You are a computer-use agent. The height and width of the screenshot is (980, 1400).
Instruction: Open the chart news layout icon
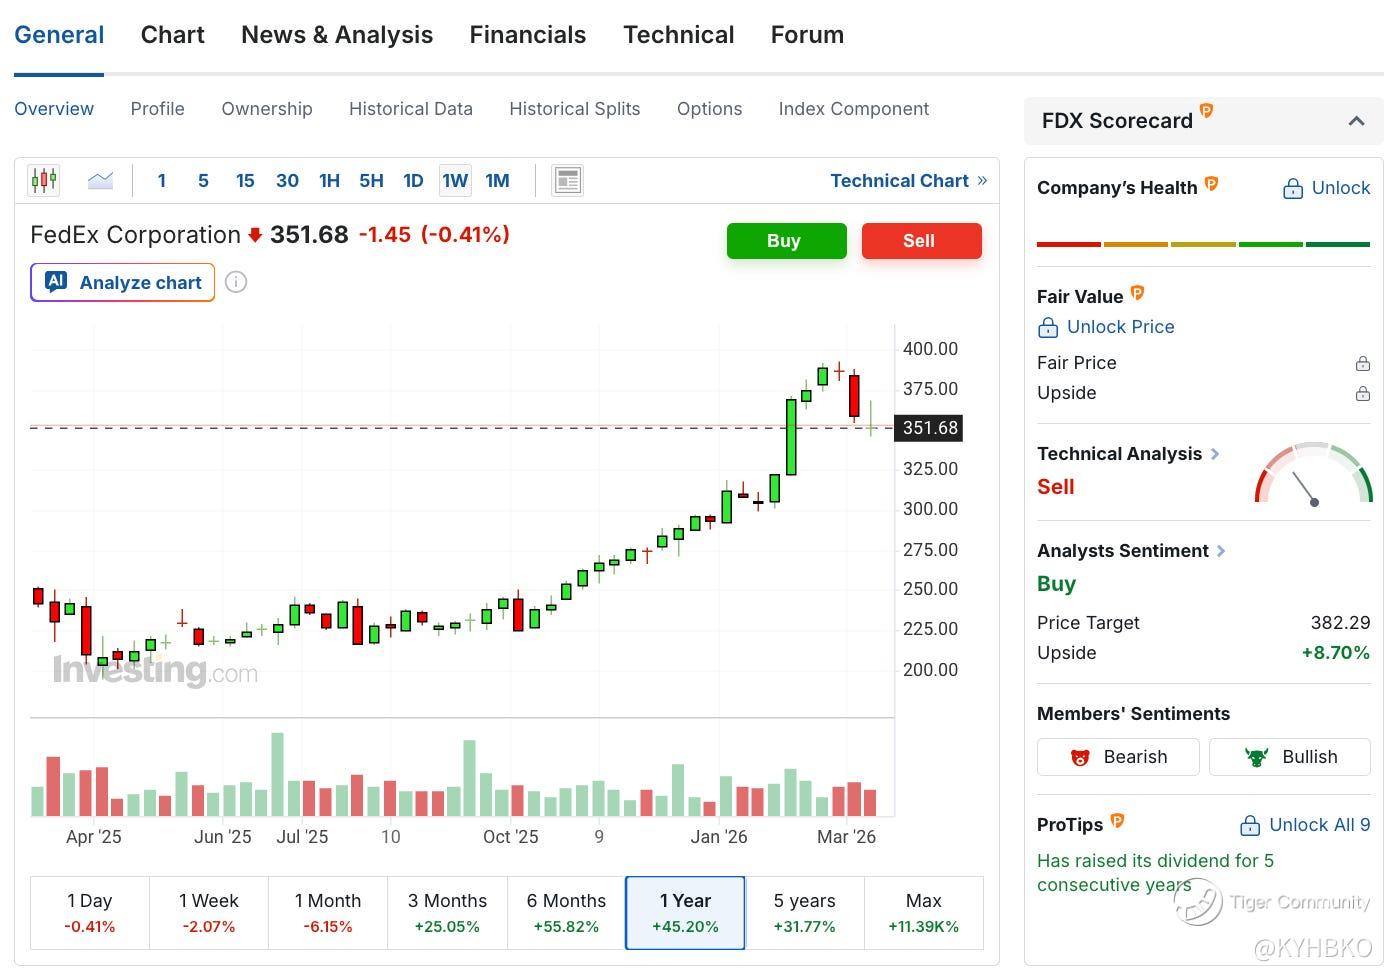pos(567,181)
